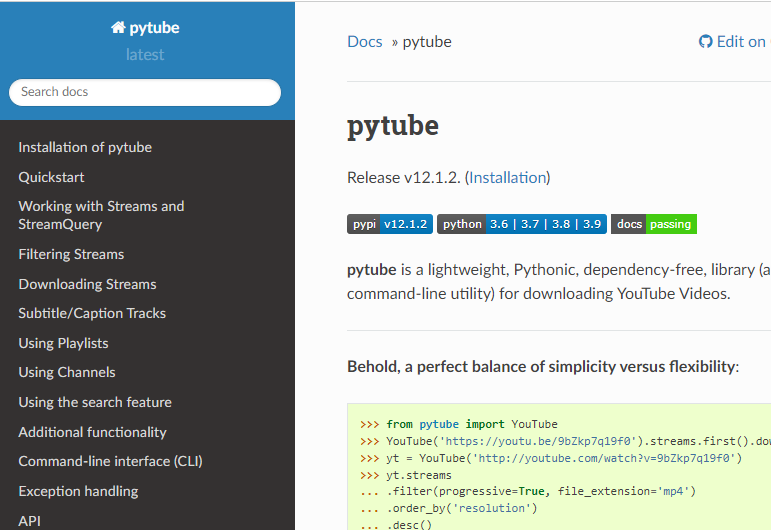The width and height of the screenshot is (771, 530).
Task: Focus the Search docs field
Action: pyautogui.click(x=145, y=92)
